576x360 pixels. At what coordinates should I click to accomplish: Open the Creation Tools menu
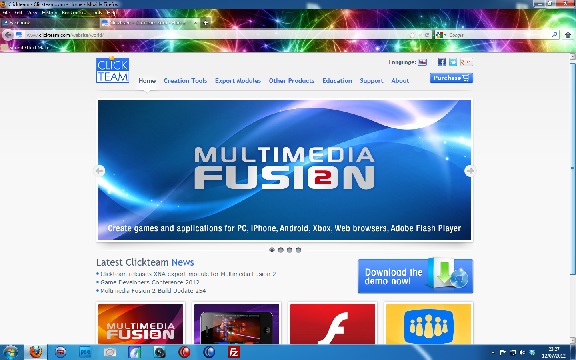185,80
